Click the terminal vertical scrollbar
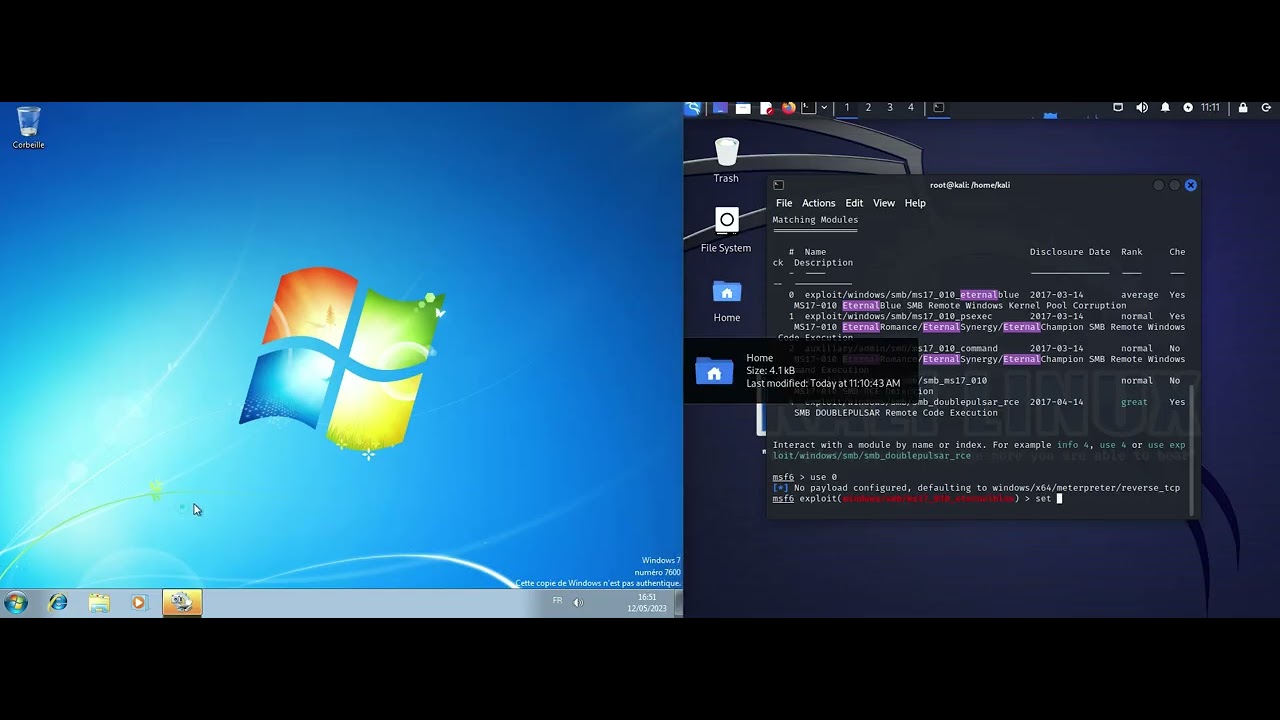This screenshot has height=720, width=1280. 1192,450
